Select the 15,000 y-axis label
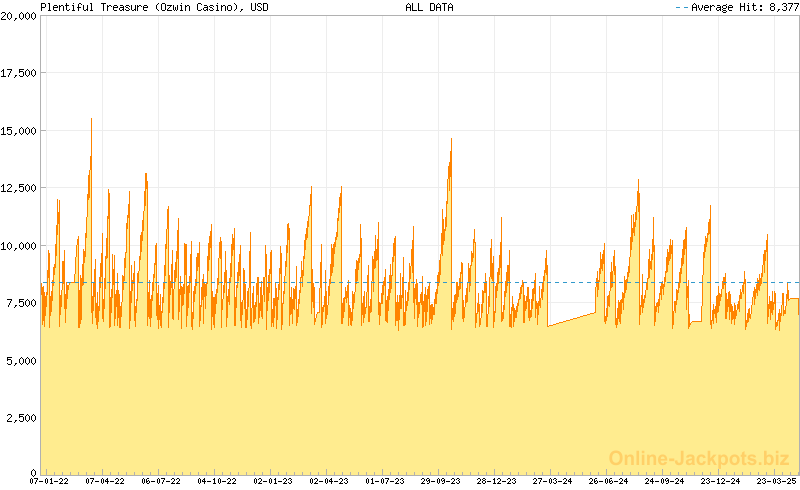 19,131
